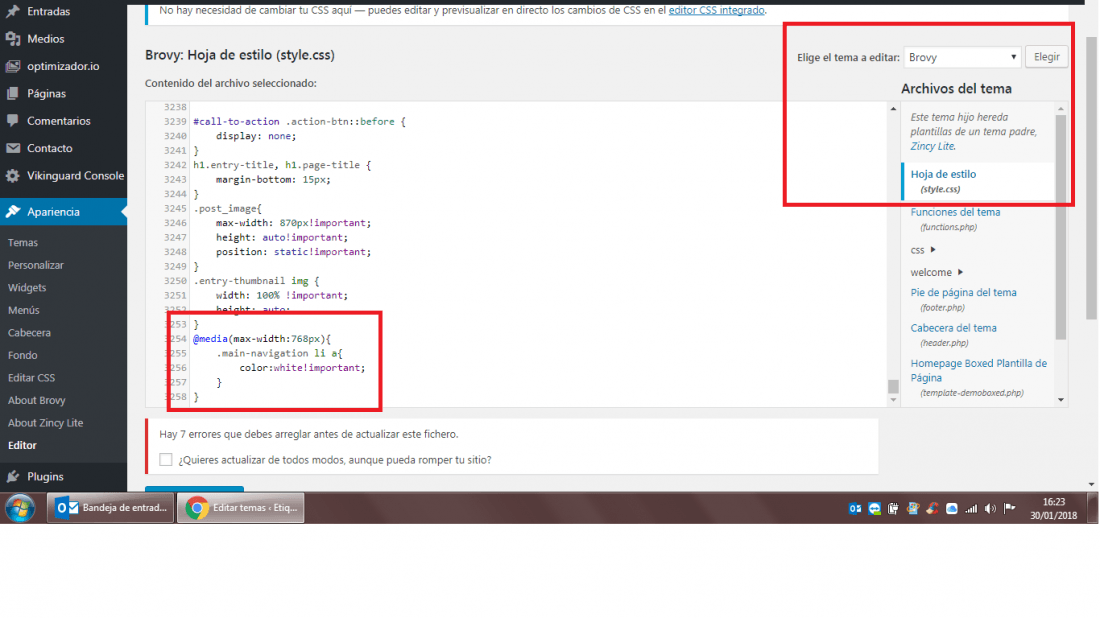Go to Personalizar submenu

pos(36,265)
